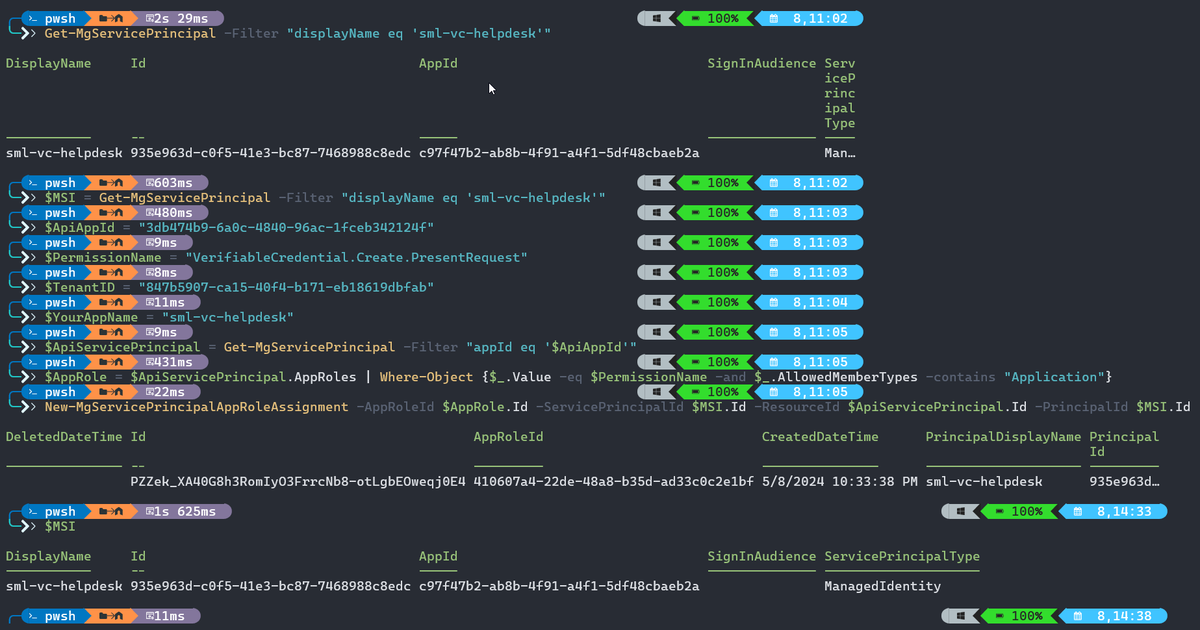Click the Windows logo segment beside 8,14:38

tap(959, 617)
